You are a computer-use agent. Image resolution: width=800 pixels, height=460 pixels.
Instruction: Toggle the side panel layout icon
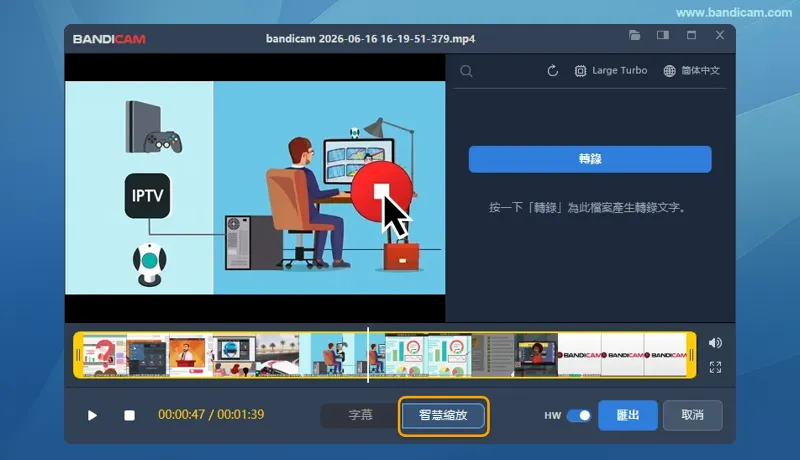(x=663, y=35)
